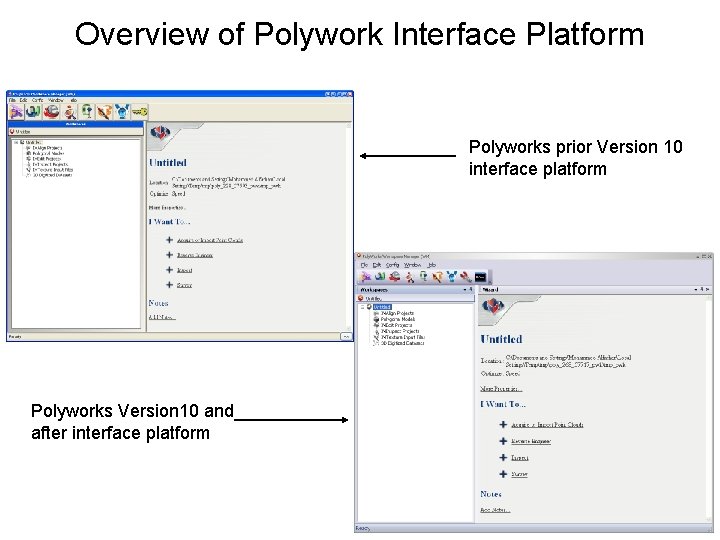Open the red IMEdit icon in Version 10 toolbar
Viewport: 720px width, 540px height.
[394, 276]
